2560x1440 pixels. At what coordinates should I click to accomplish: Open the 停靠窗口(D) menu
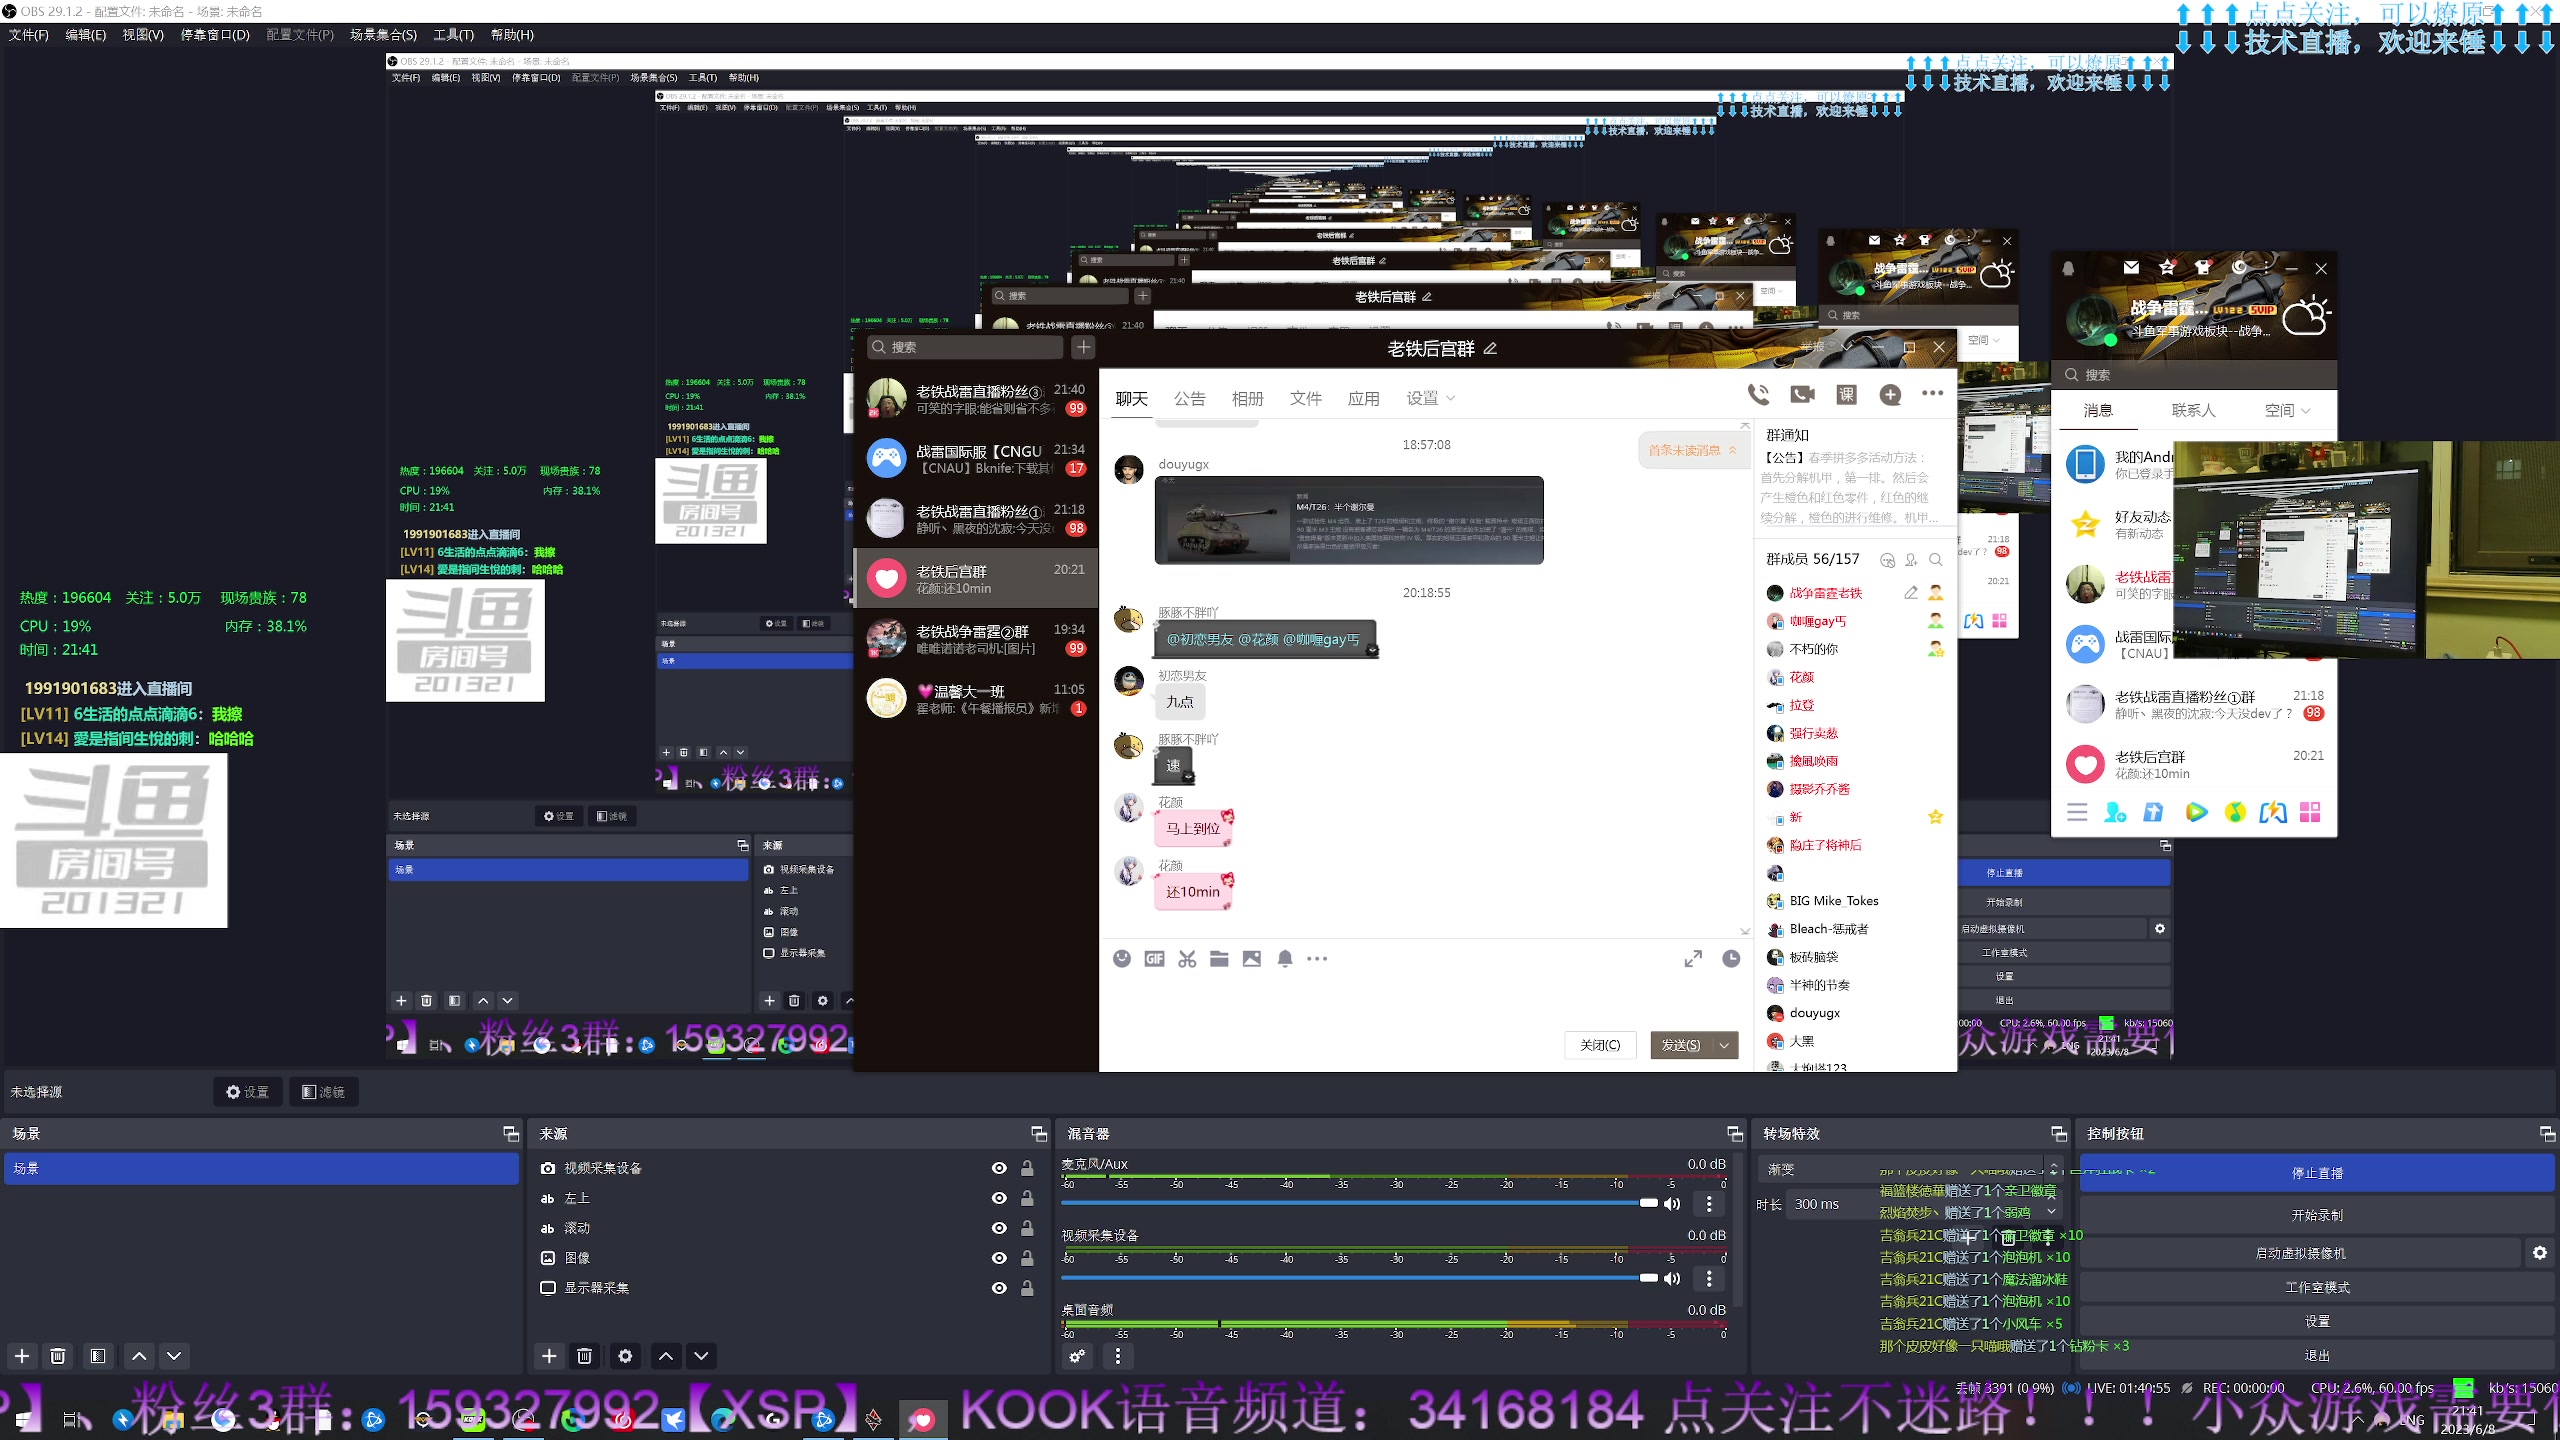click(215, 35)
